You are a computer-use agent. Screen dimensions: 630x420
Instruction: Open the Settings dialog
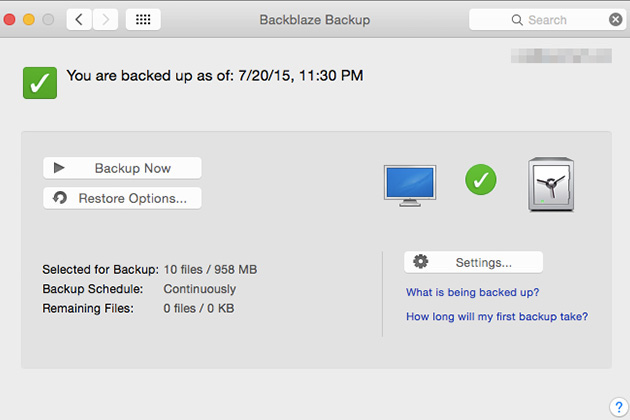click(473, 262)
